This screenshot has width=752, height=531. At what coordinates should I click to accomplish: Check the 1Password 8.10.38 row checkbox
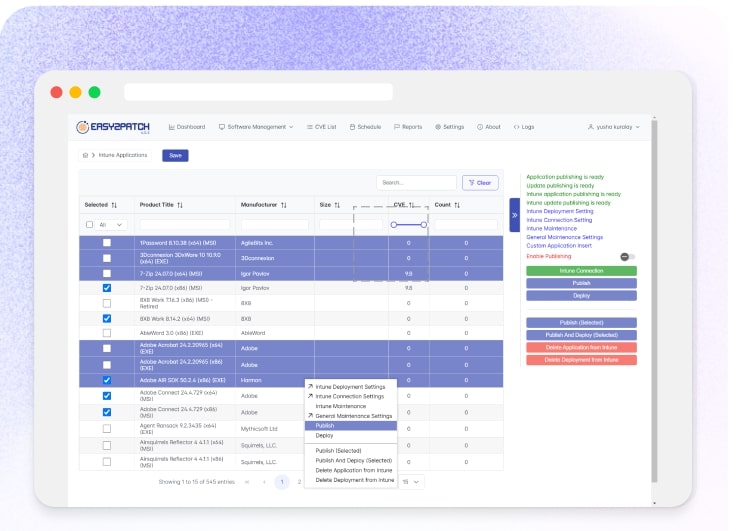point(107,243)
